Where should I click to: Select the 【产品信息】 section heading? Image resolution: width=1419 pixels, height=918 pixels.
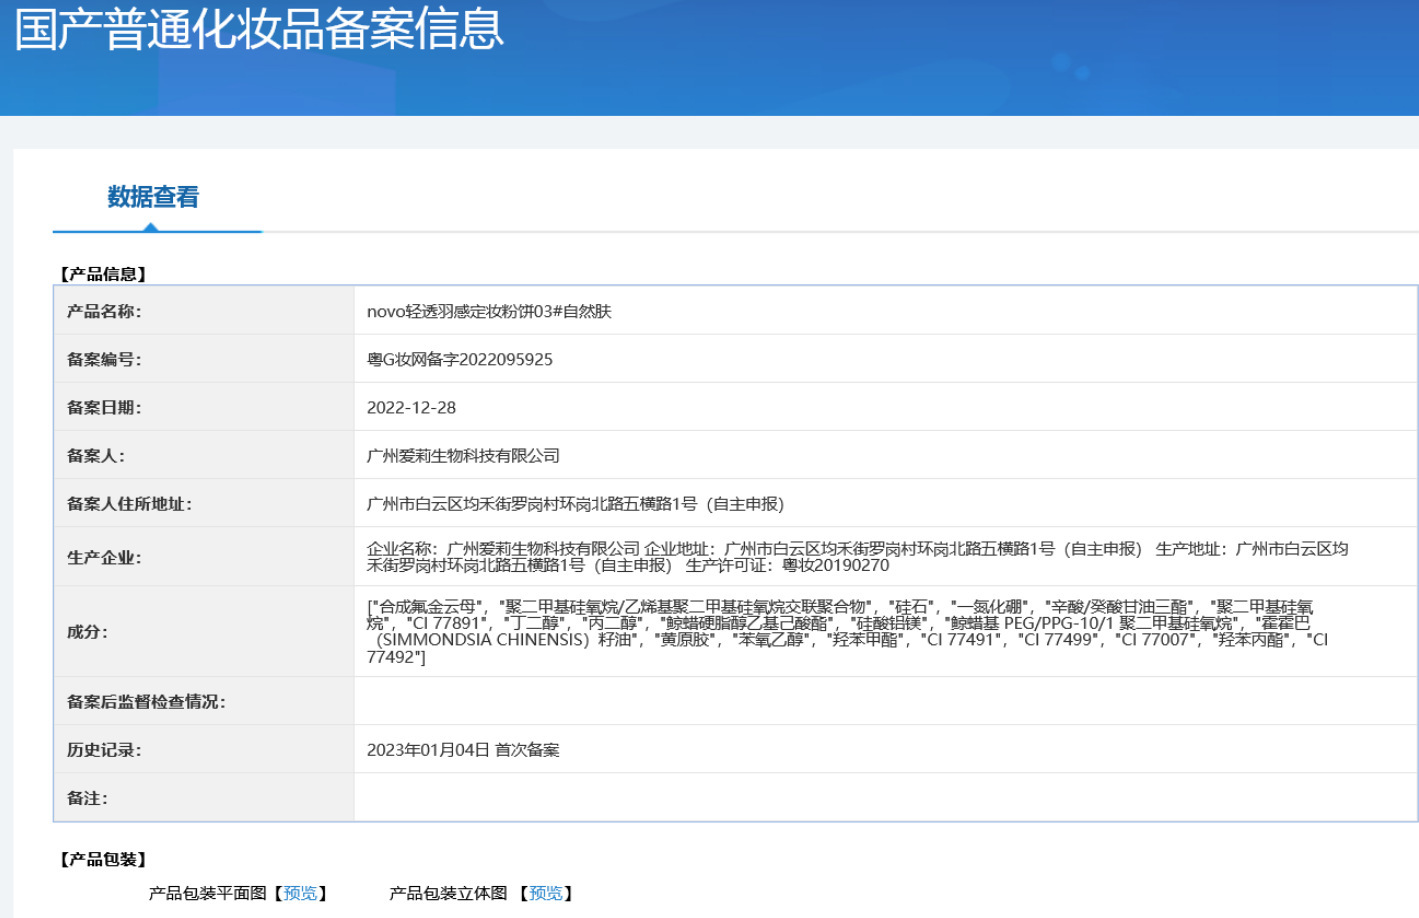coord(104,273)
